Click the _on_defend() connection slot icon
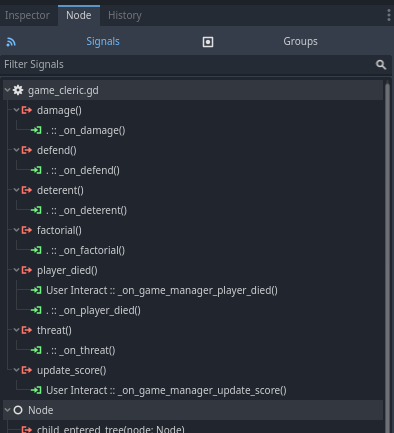This screenshot has height=433, width=394. click(36, 170)
